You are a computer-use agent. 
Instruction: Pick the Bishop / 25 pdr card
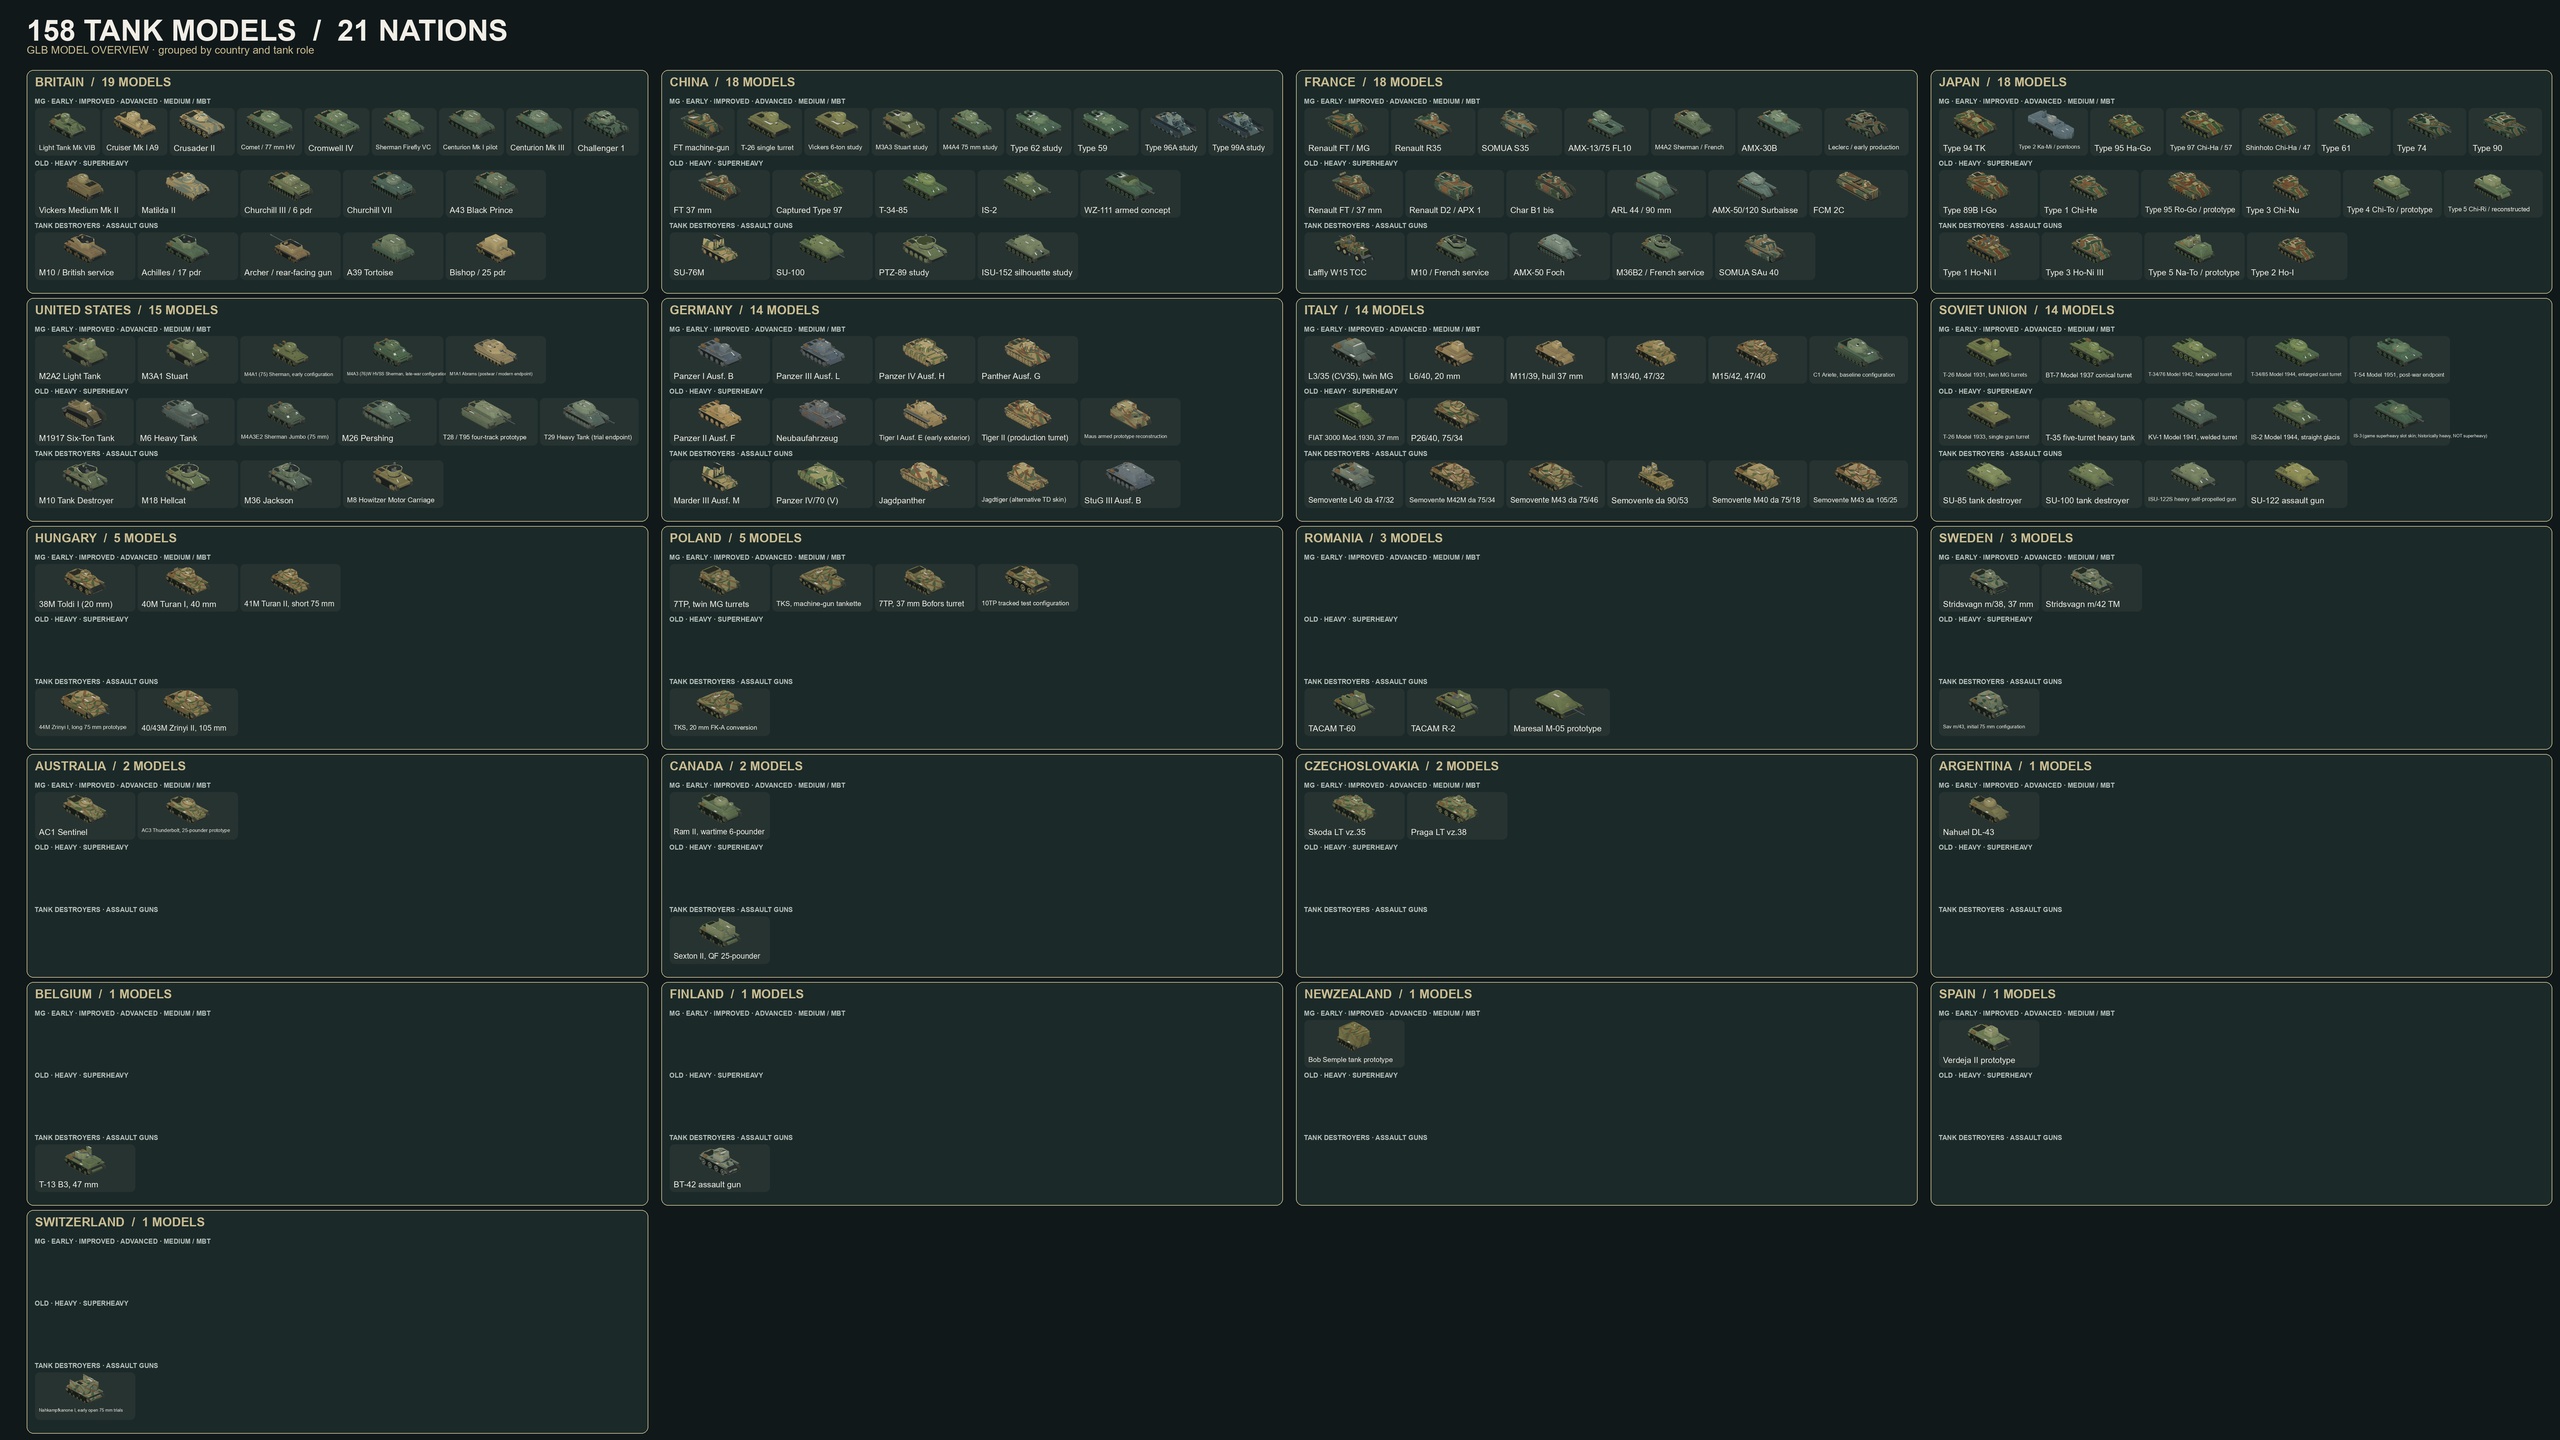pos(495,256)
